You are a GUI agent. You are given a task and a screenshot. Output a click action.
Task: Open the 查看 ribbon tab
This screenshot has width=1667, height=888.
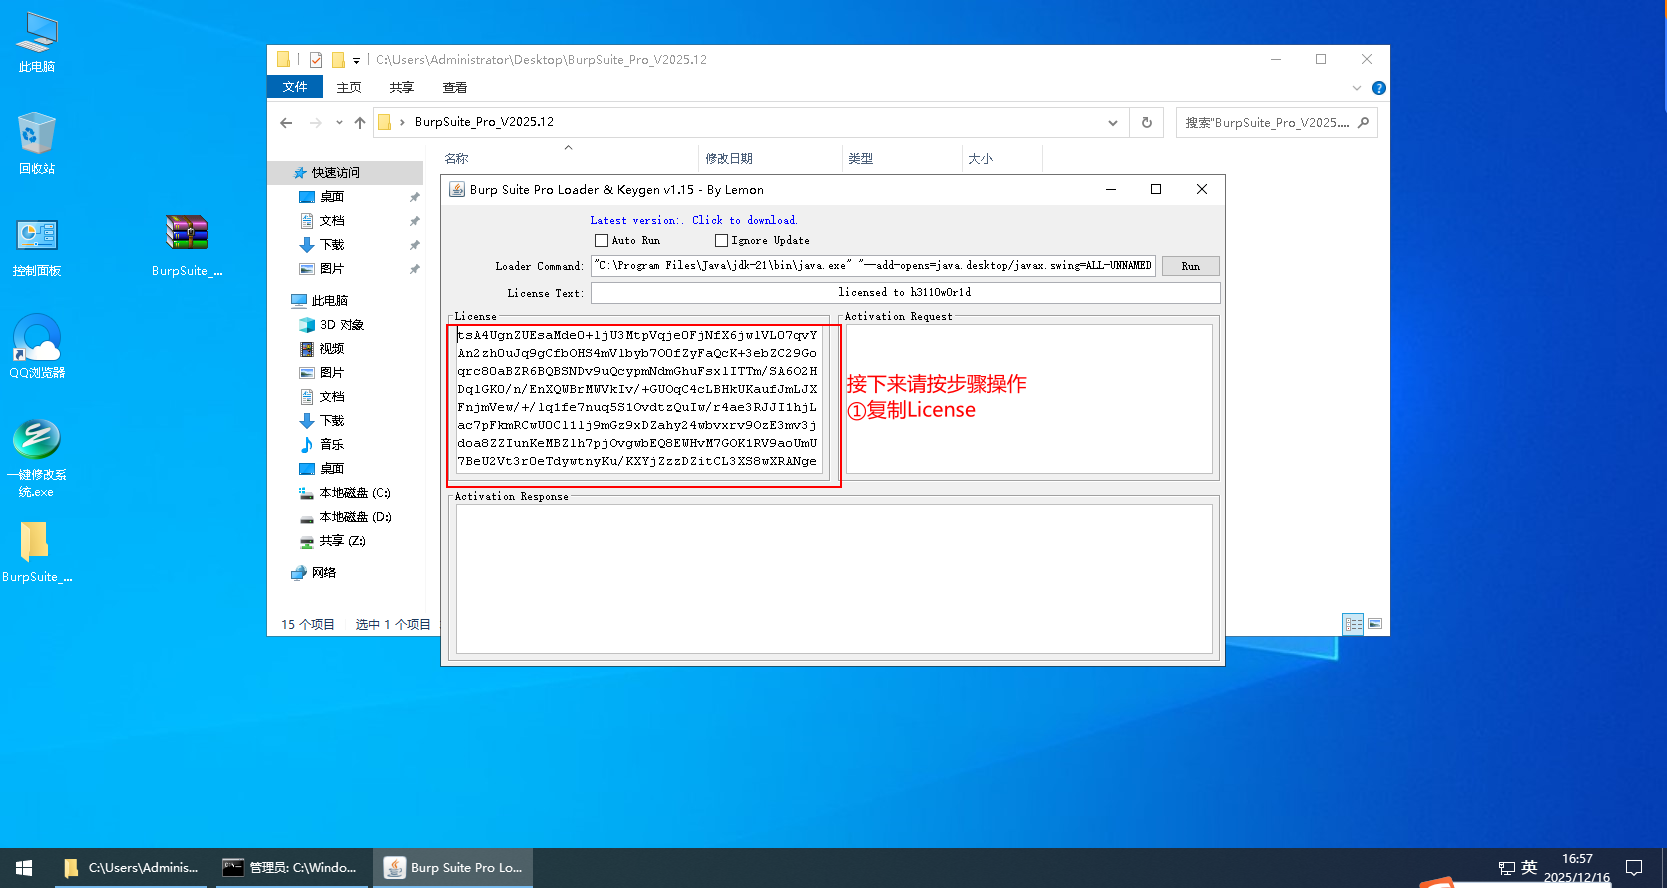(455, 88)
